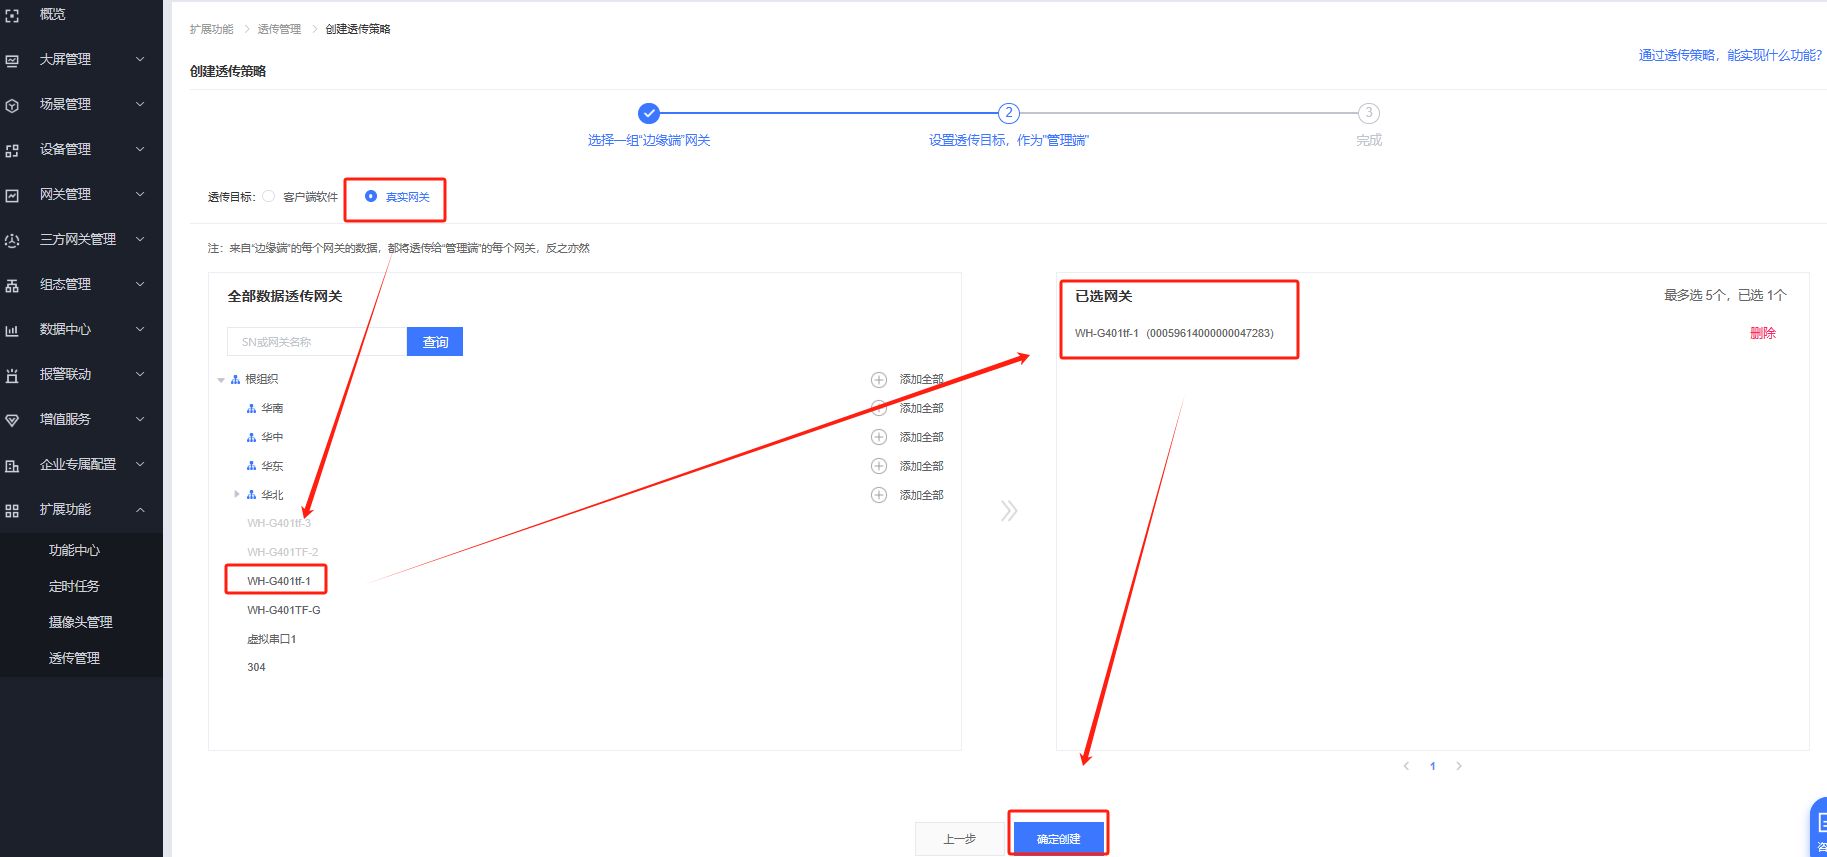This screenshot has height=857, width=1827.
Task: Open 摄像头管理 submenu item
Action: pyautogui.click(x=80, y=623)
